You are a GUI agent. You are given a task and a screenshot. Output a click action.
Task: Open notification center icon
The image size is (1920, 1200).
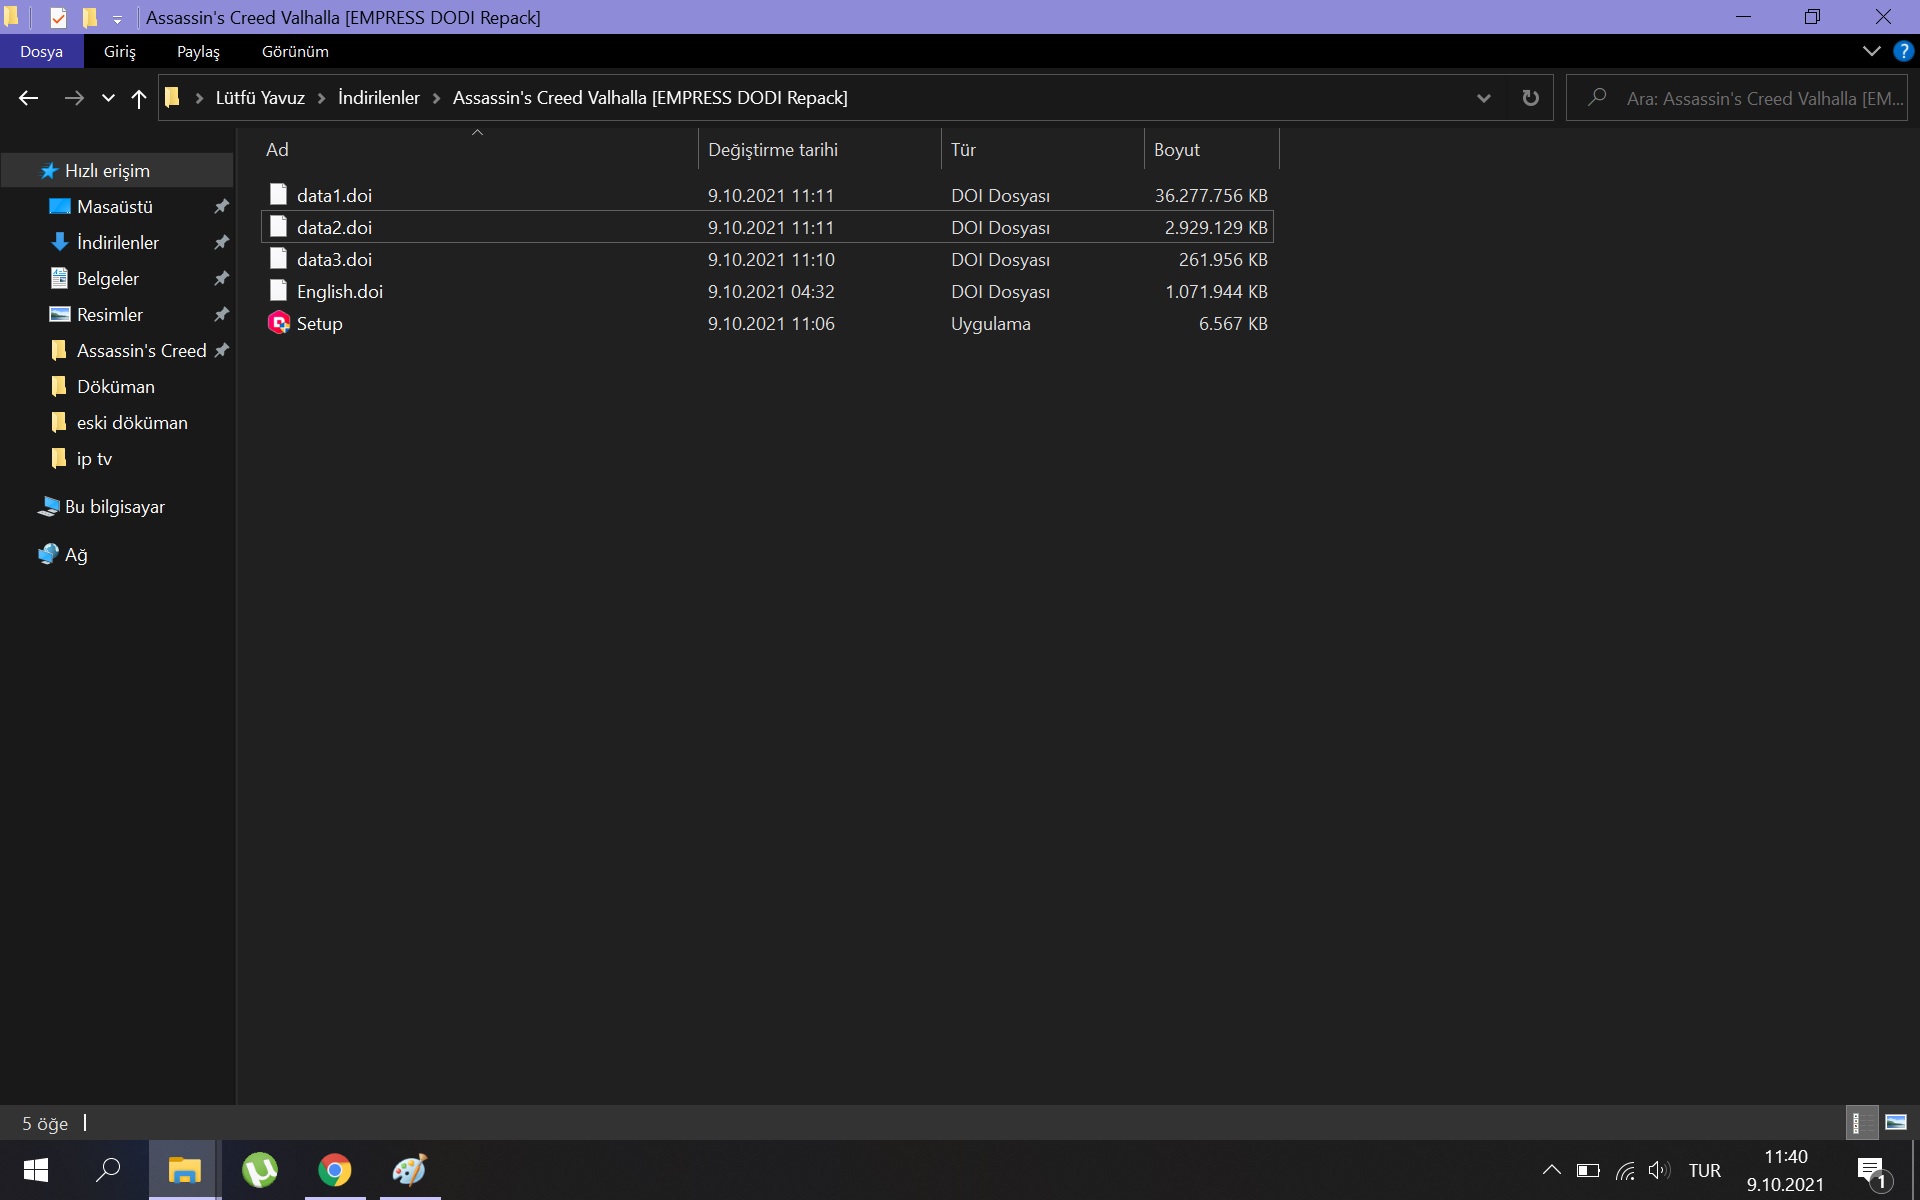click(x=1872, y=1172)
